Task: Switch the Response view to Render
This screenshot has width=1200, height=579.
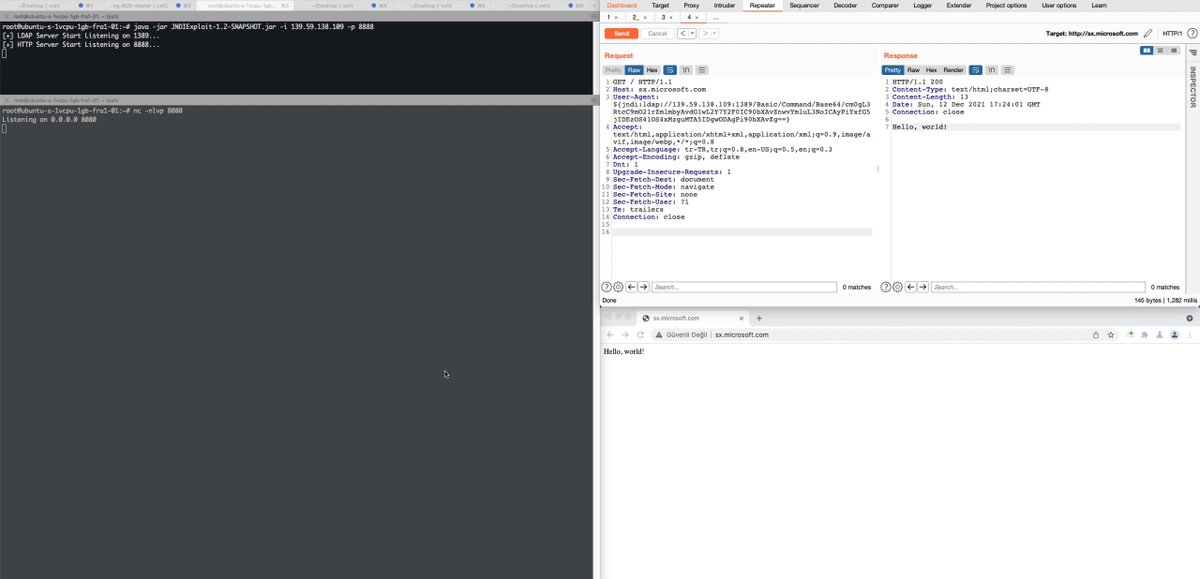Action: click(x=952, y=69)
